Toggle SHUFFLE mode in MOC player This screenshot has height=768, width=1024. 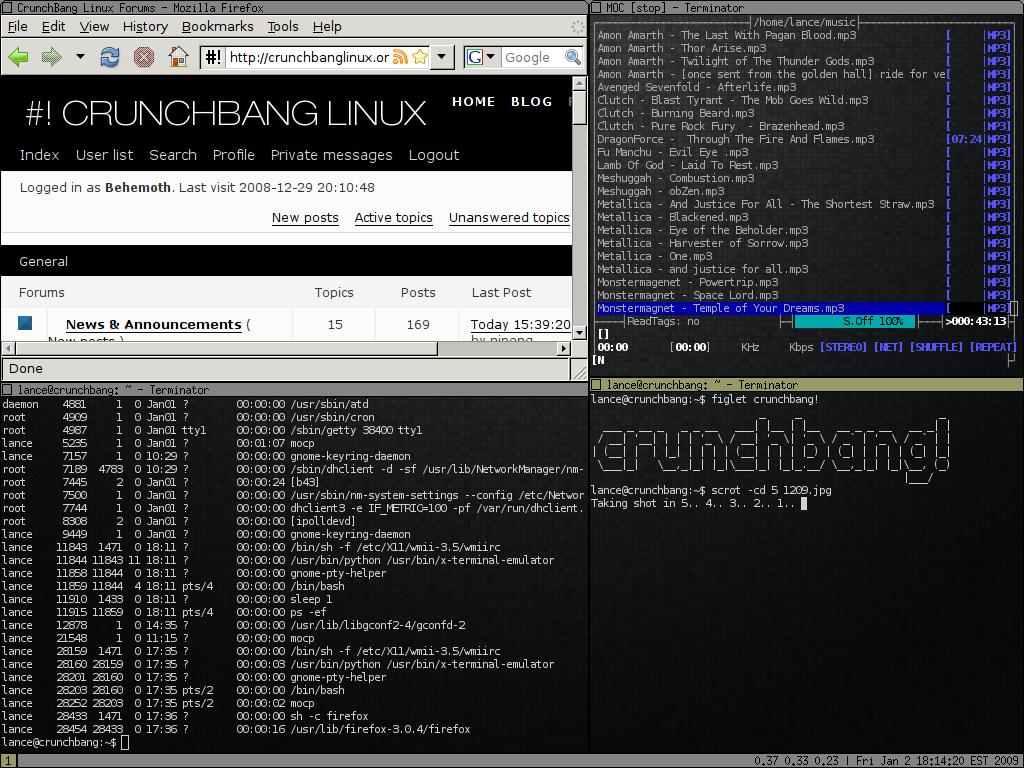point(936,347)
